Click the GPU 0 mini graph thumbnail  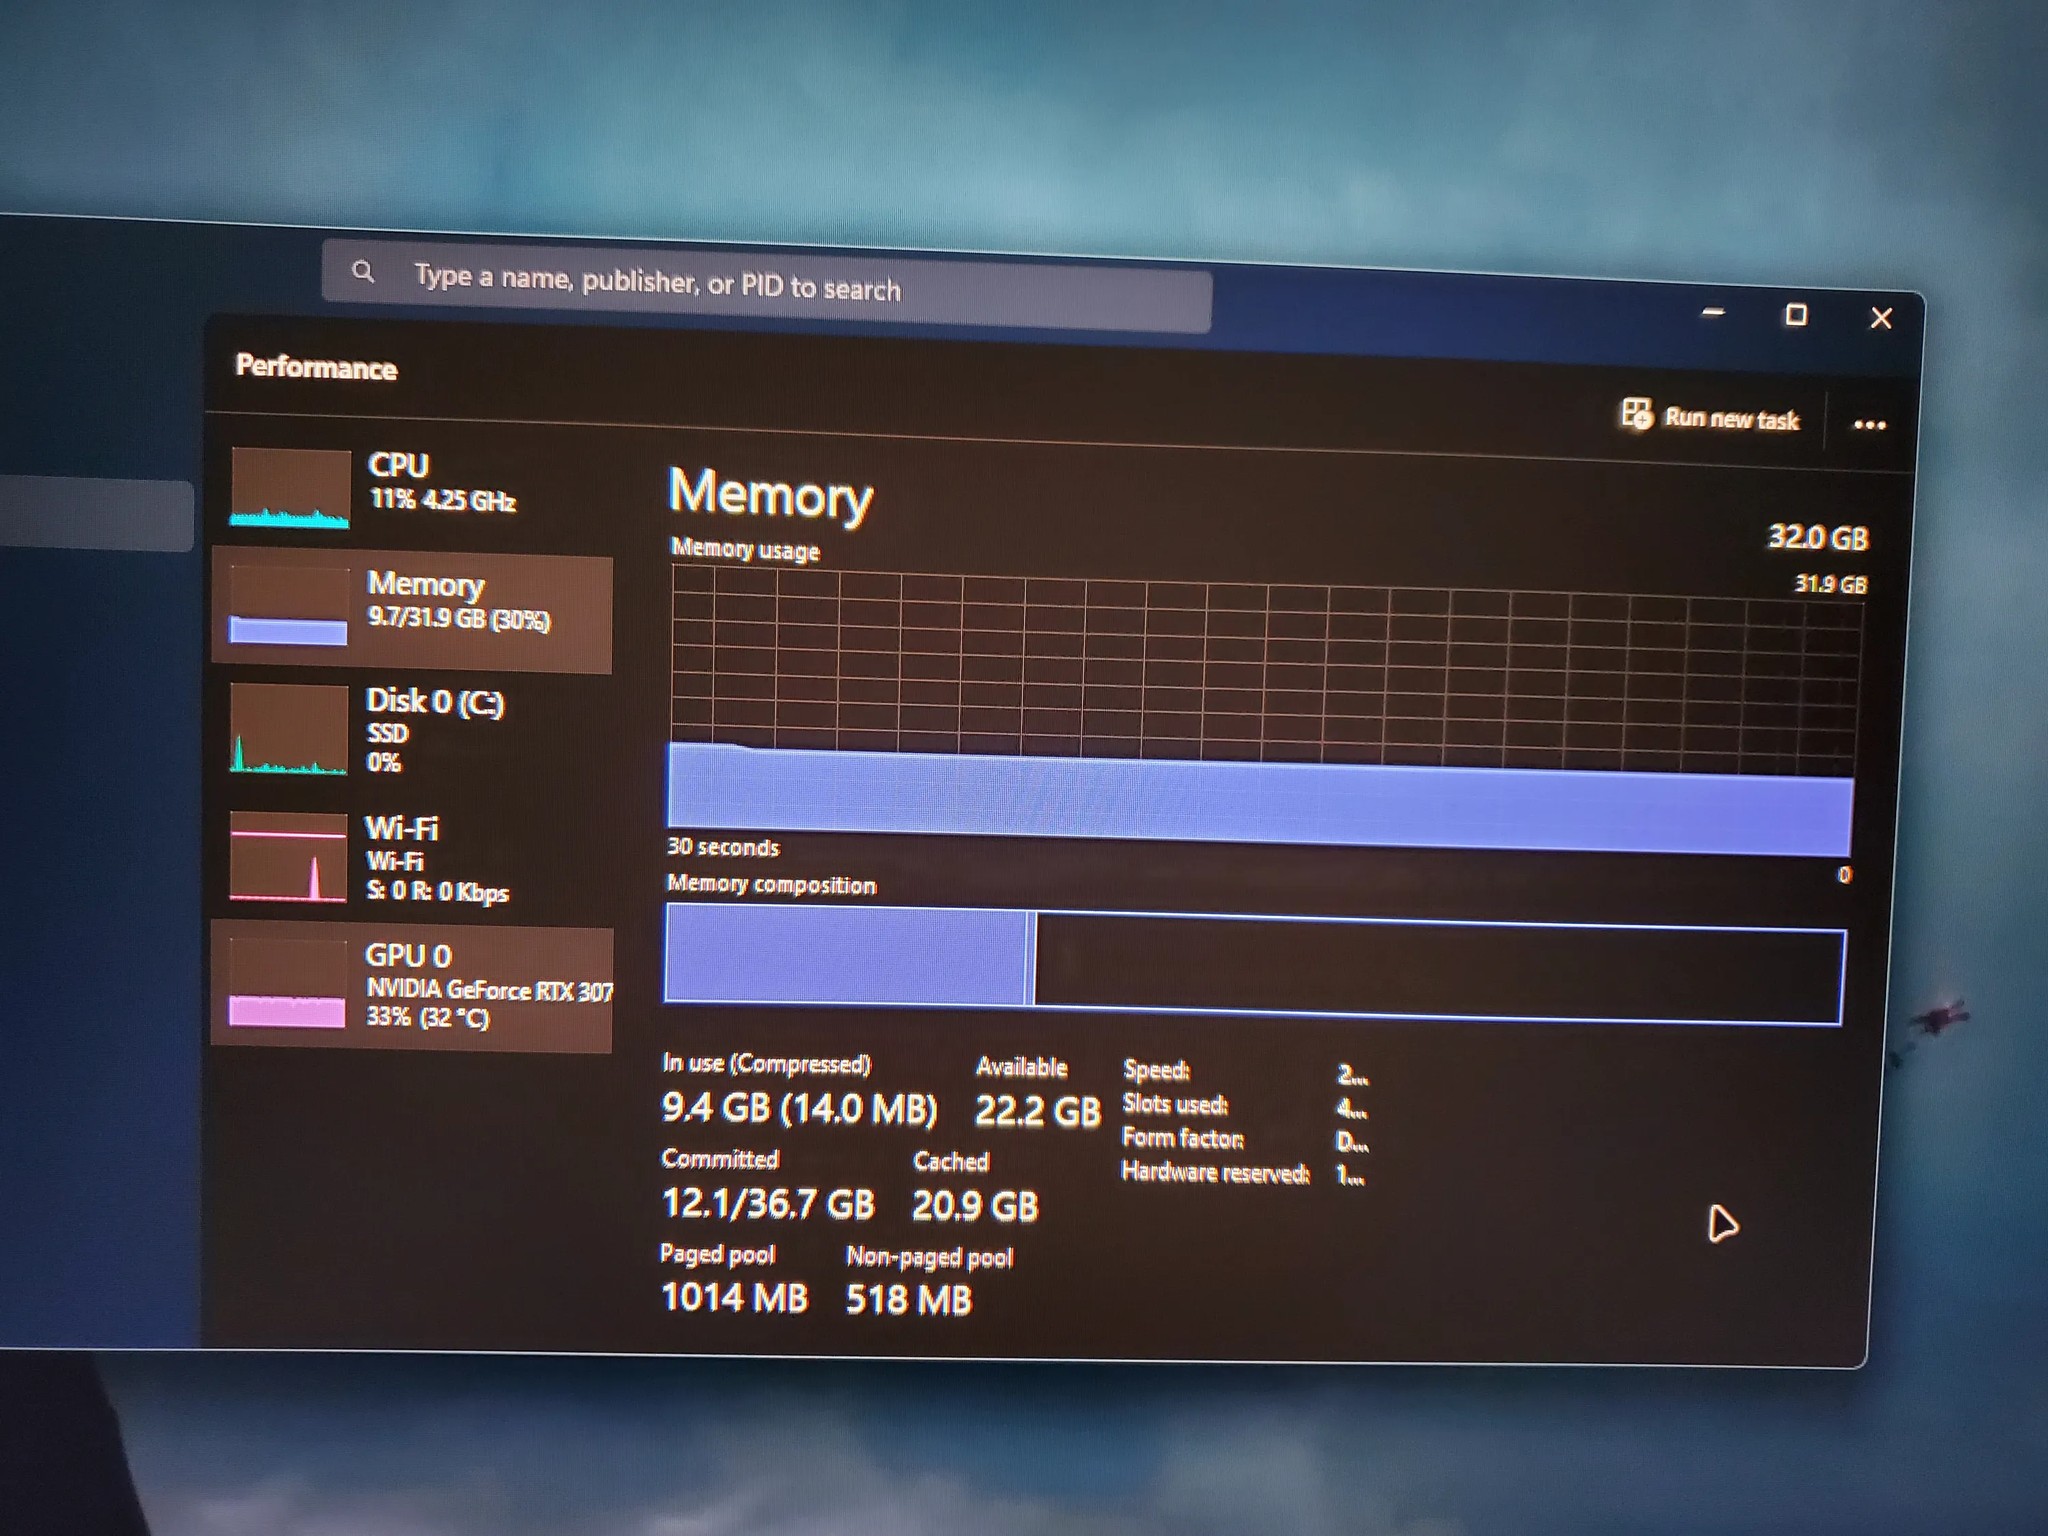(288, 984)
